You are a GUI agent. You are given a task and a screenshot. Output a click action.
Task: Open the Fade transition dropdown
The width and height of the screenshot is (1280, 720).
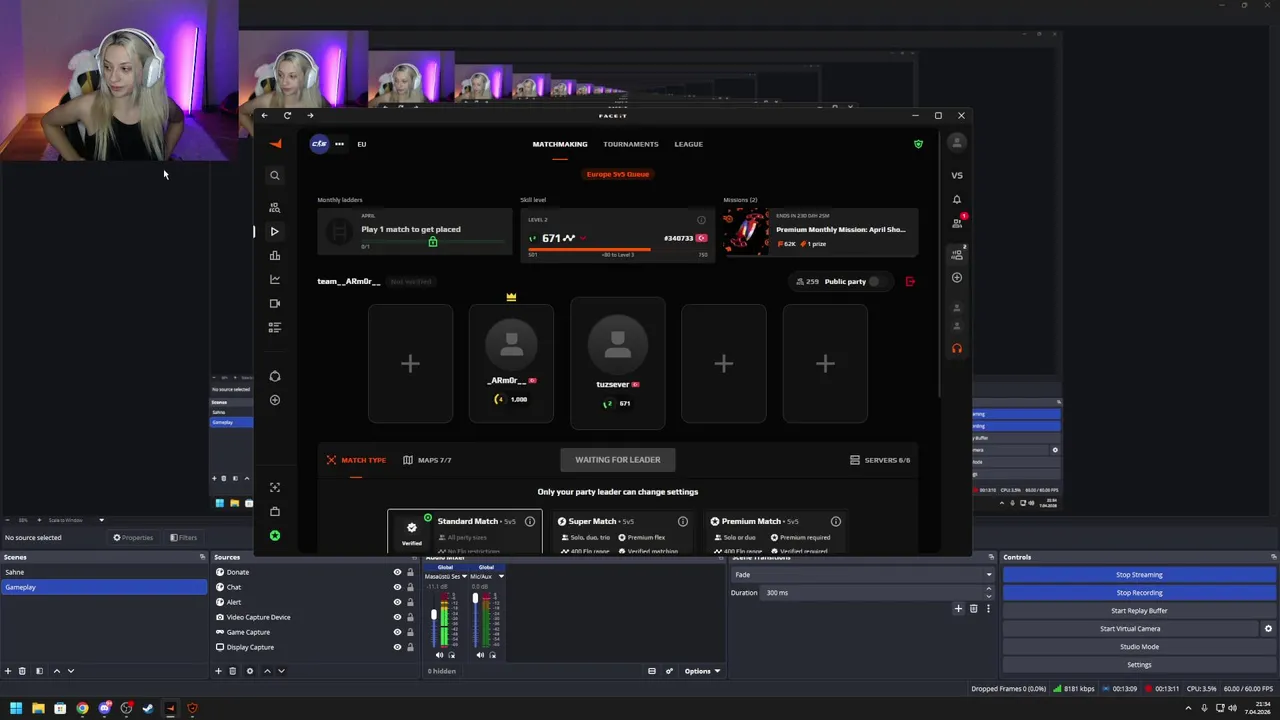[x=863, y=575]
